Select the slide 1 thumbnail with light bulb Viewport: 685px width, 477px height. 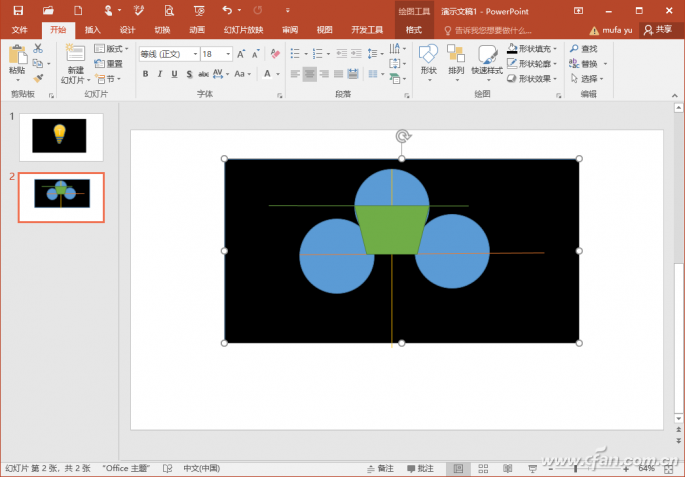click(60, 137)
